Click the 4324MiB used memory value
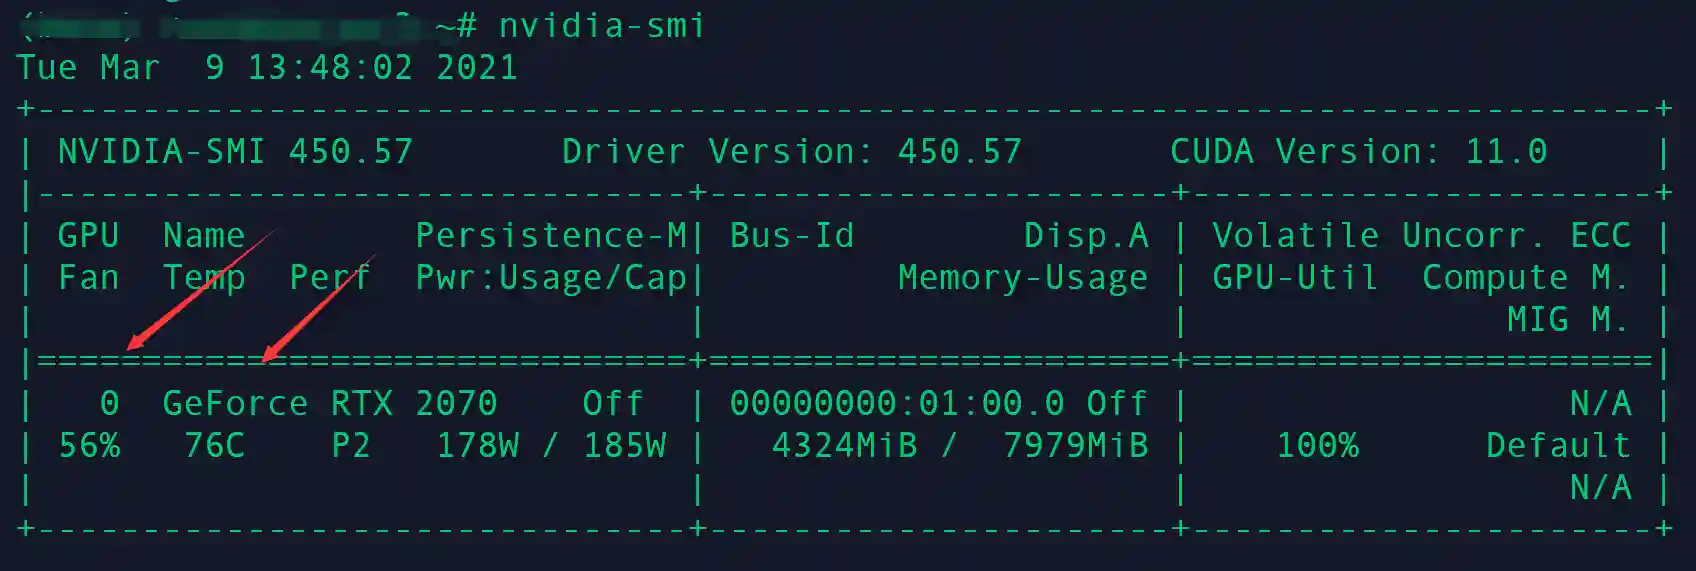Image resolution: width=1696 pixels, height=571 pixels. pyautogui.click(x=844, y=446)
